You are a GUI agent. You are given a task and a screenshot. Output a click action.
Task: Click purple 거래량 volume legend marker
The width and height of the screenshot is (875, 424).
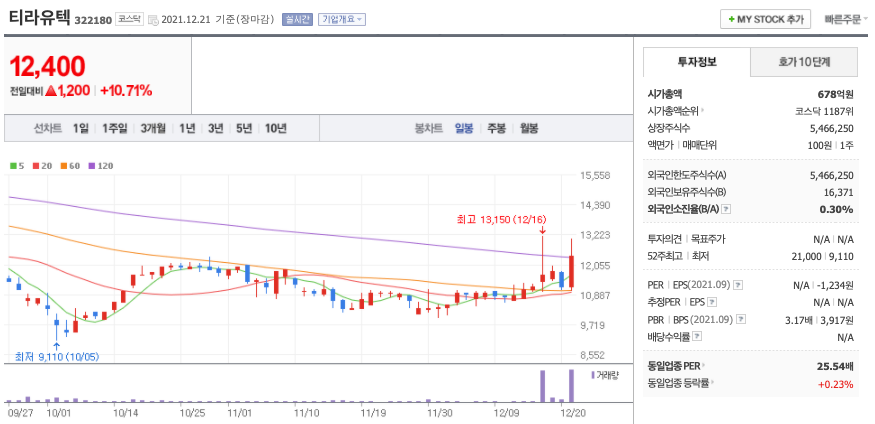593,375
